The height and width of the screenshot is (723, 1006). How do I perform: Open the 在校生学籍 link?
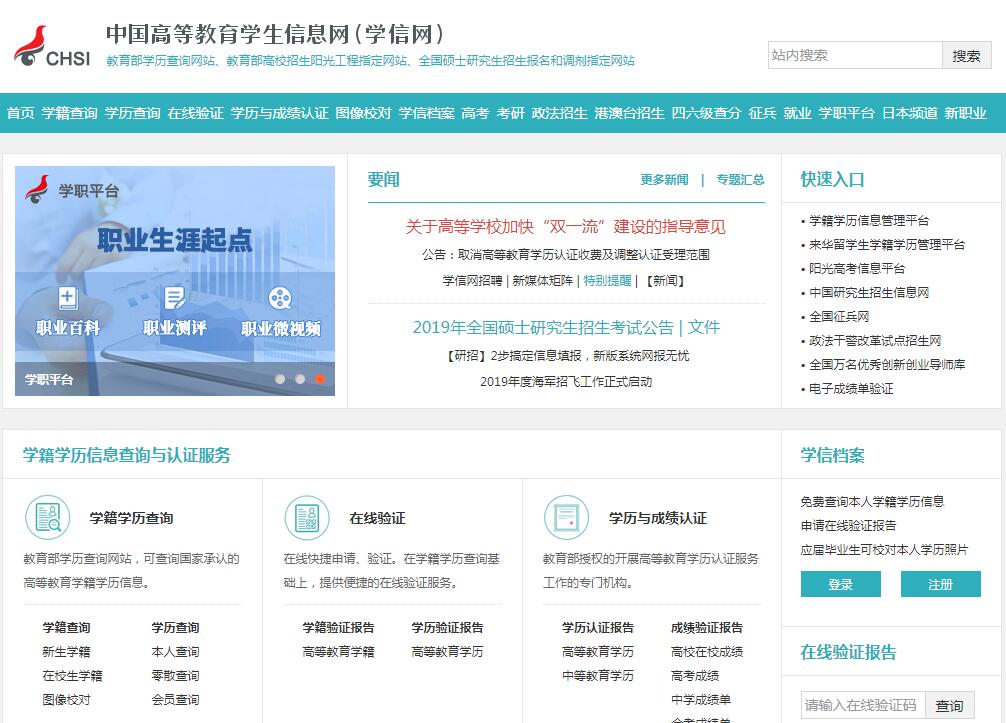(x=72, y=676)
